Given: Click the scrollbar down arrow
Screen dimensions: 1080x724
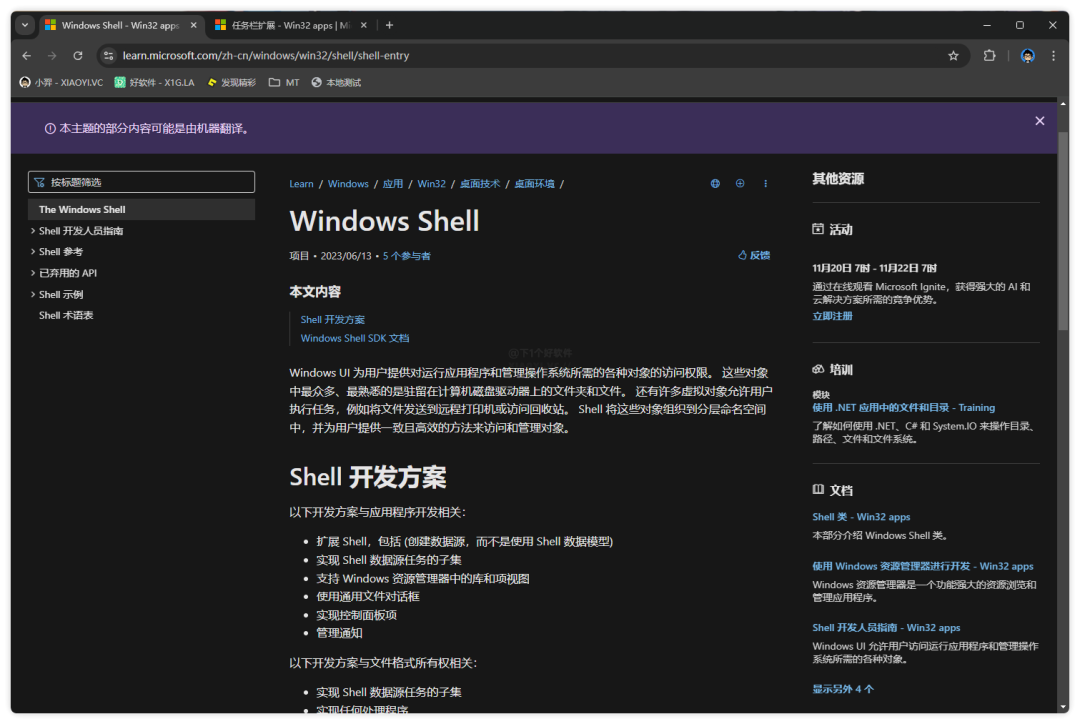Looking at the screenshot, I should coord(1063,707).
